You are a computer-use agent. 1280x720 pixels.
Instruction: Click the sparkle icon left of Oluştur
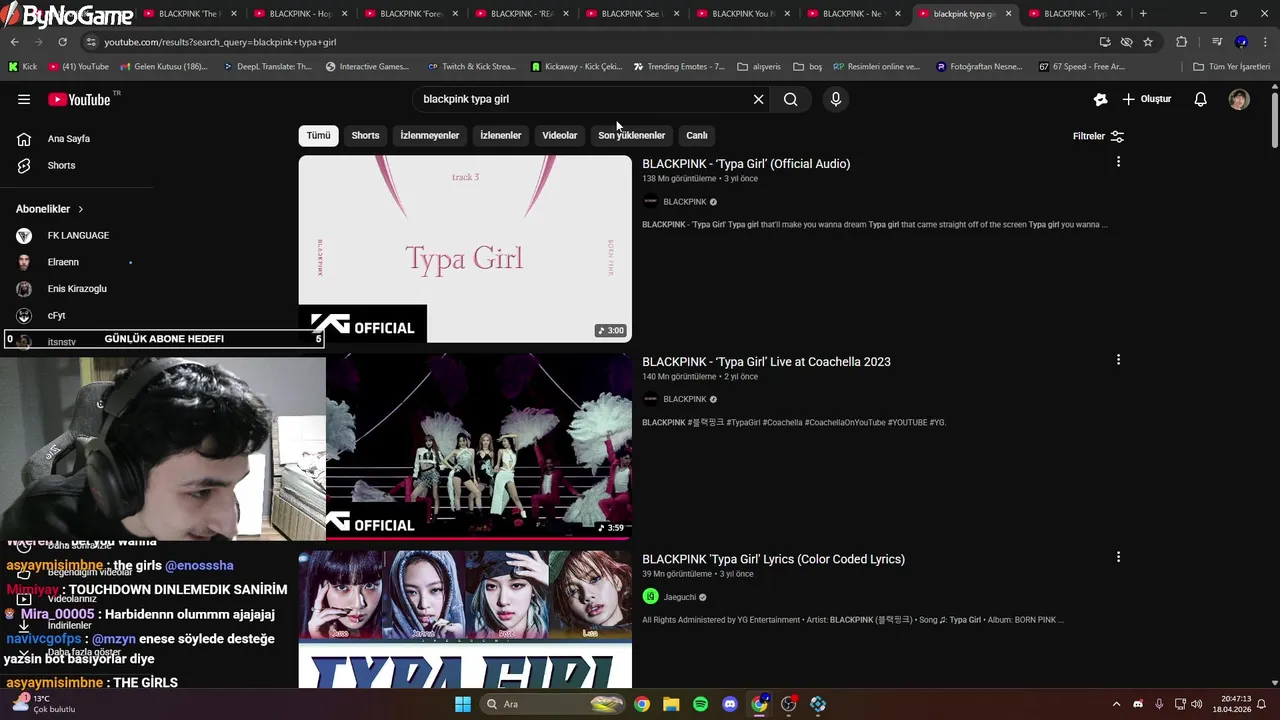pos(1100,99)
